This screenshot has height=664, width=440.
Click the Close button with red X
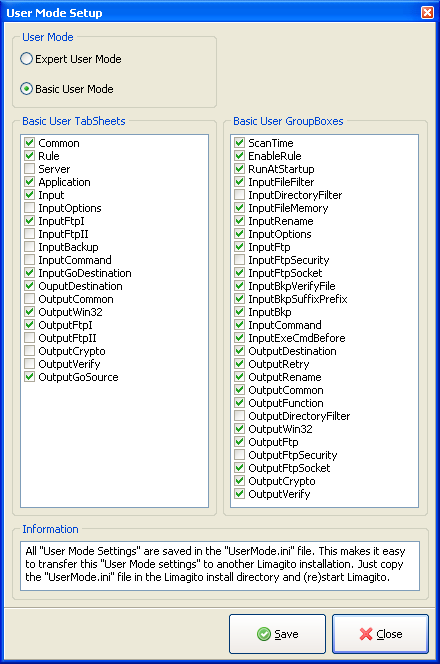(x=380, y=634)
